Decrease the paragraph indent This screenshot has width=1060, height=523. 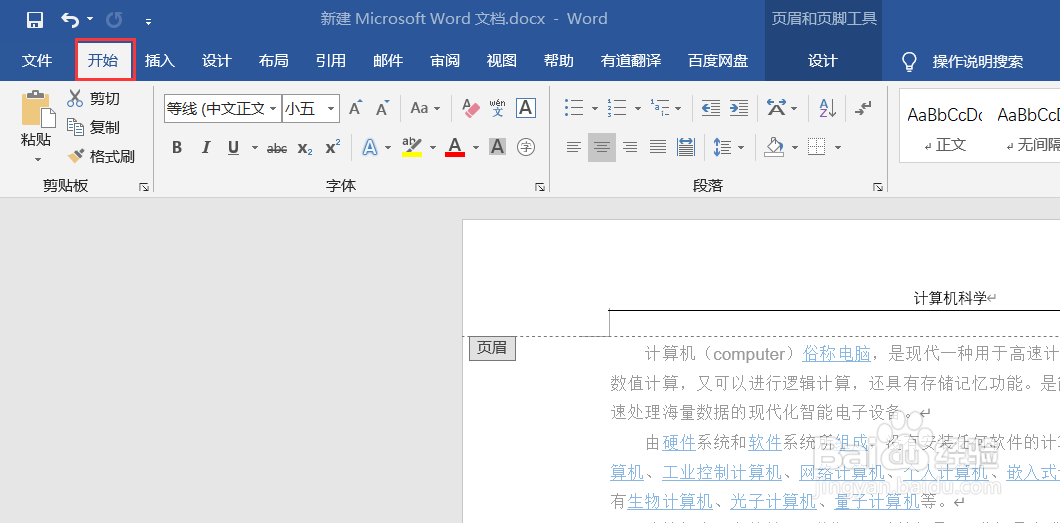[x=710, y=108]
